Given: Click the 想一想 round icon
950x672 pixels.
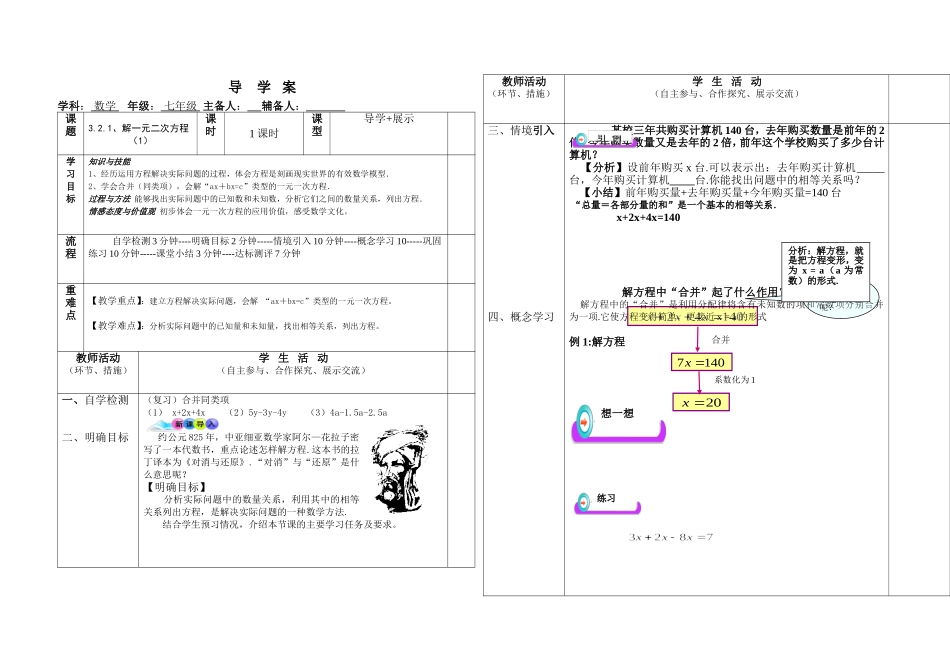Looking at the screenshot, I should [x=585, y=421].
